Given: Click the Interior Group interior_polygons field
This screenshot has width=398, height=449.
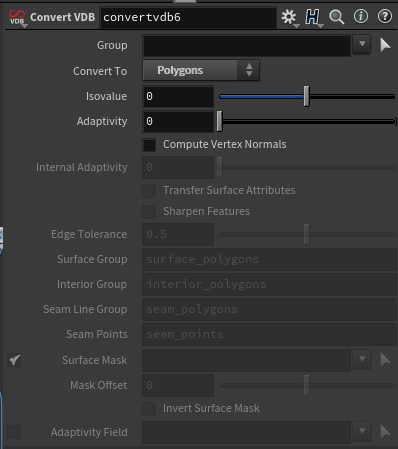Looking at the screenshot, I should (269, 284).
